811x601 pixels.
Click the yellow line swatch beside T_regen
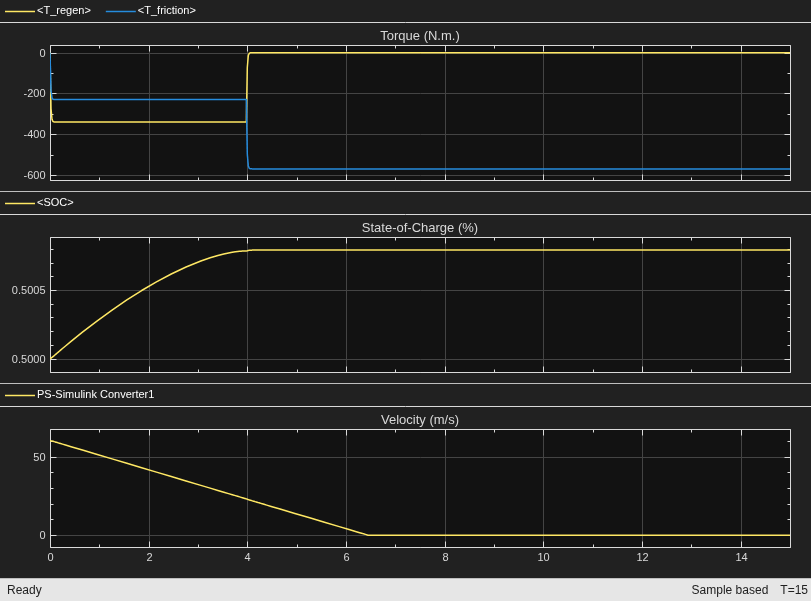(x=20, y=11)
